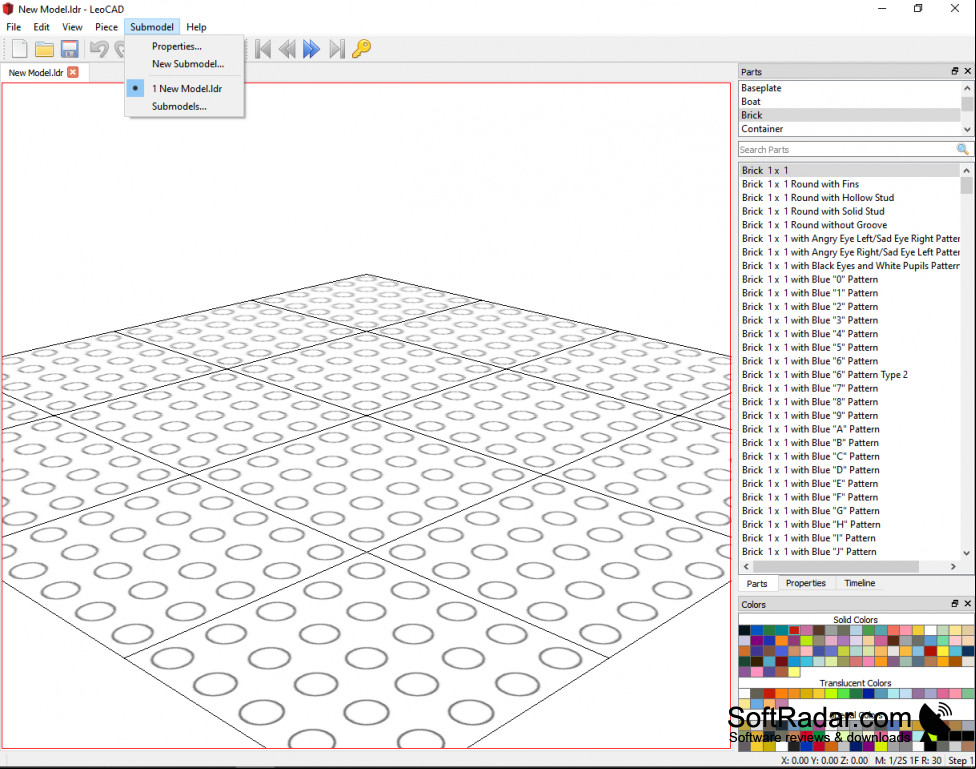The image size is (976, 769).
Task: Float the Parts panel
Action: 955,71
